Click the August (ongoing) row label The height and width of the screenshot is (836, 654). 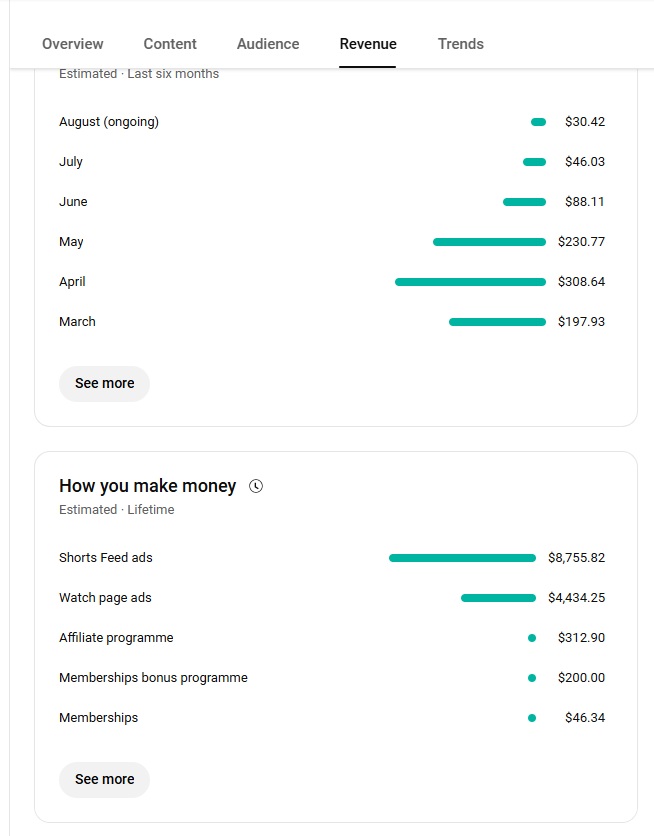109,122
